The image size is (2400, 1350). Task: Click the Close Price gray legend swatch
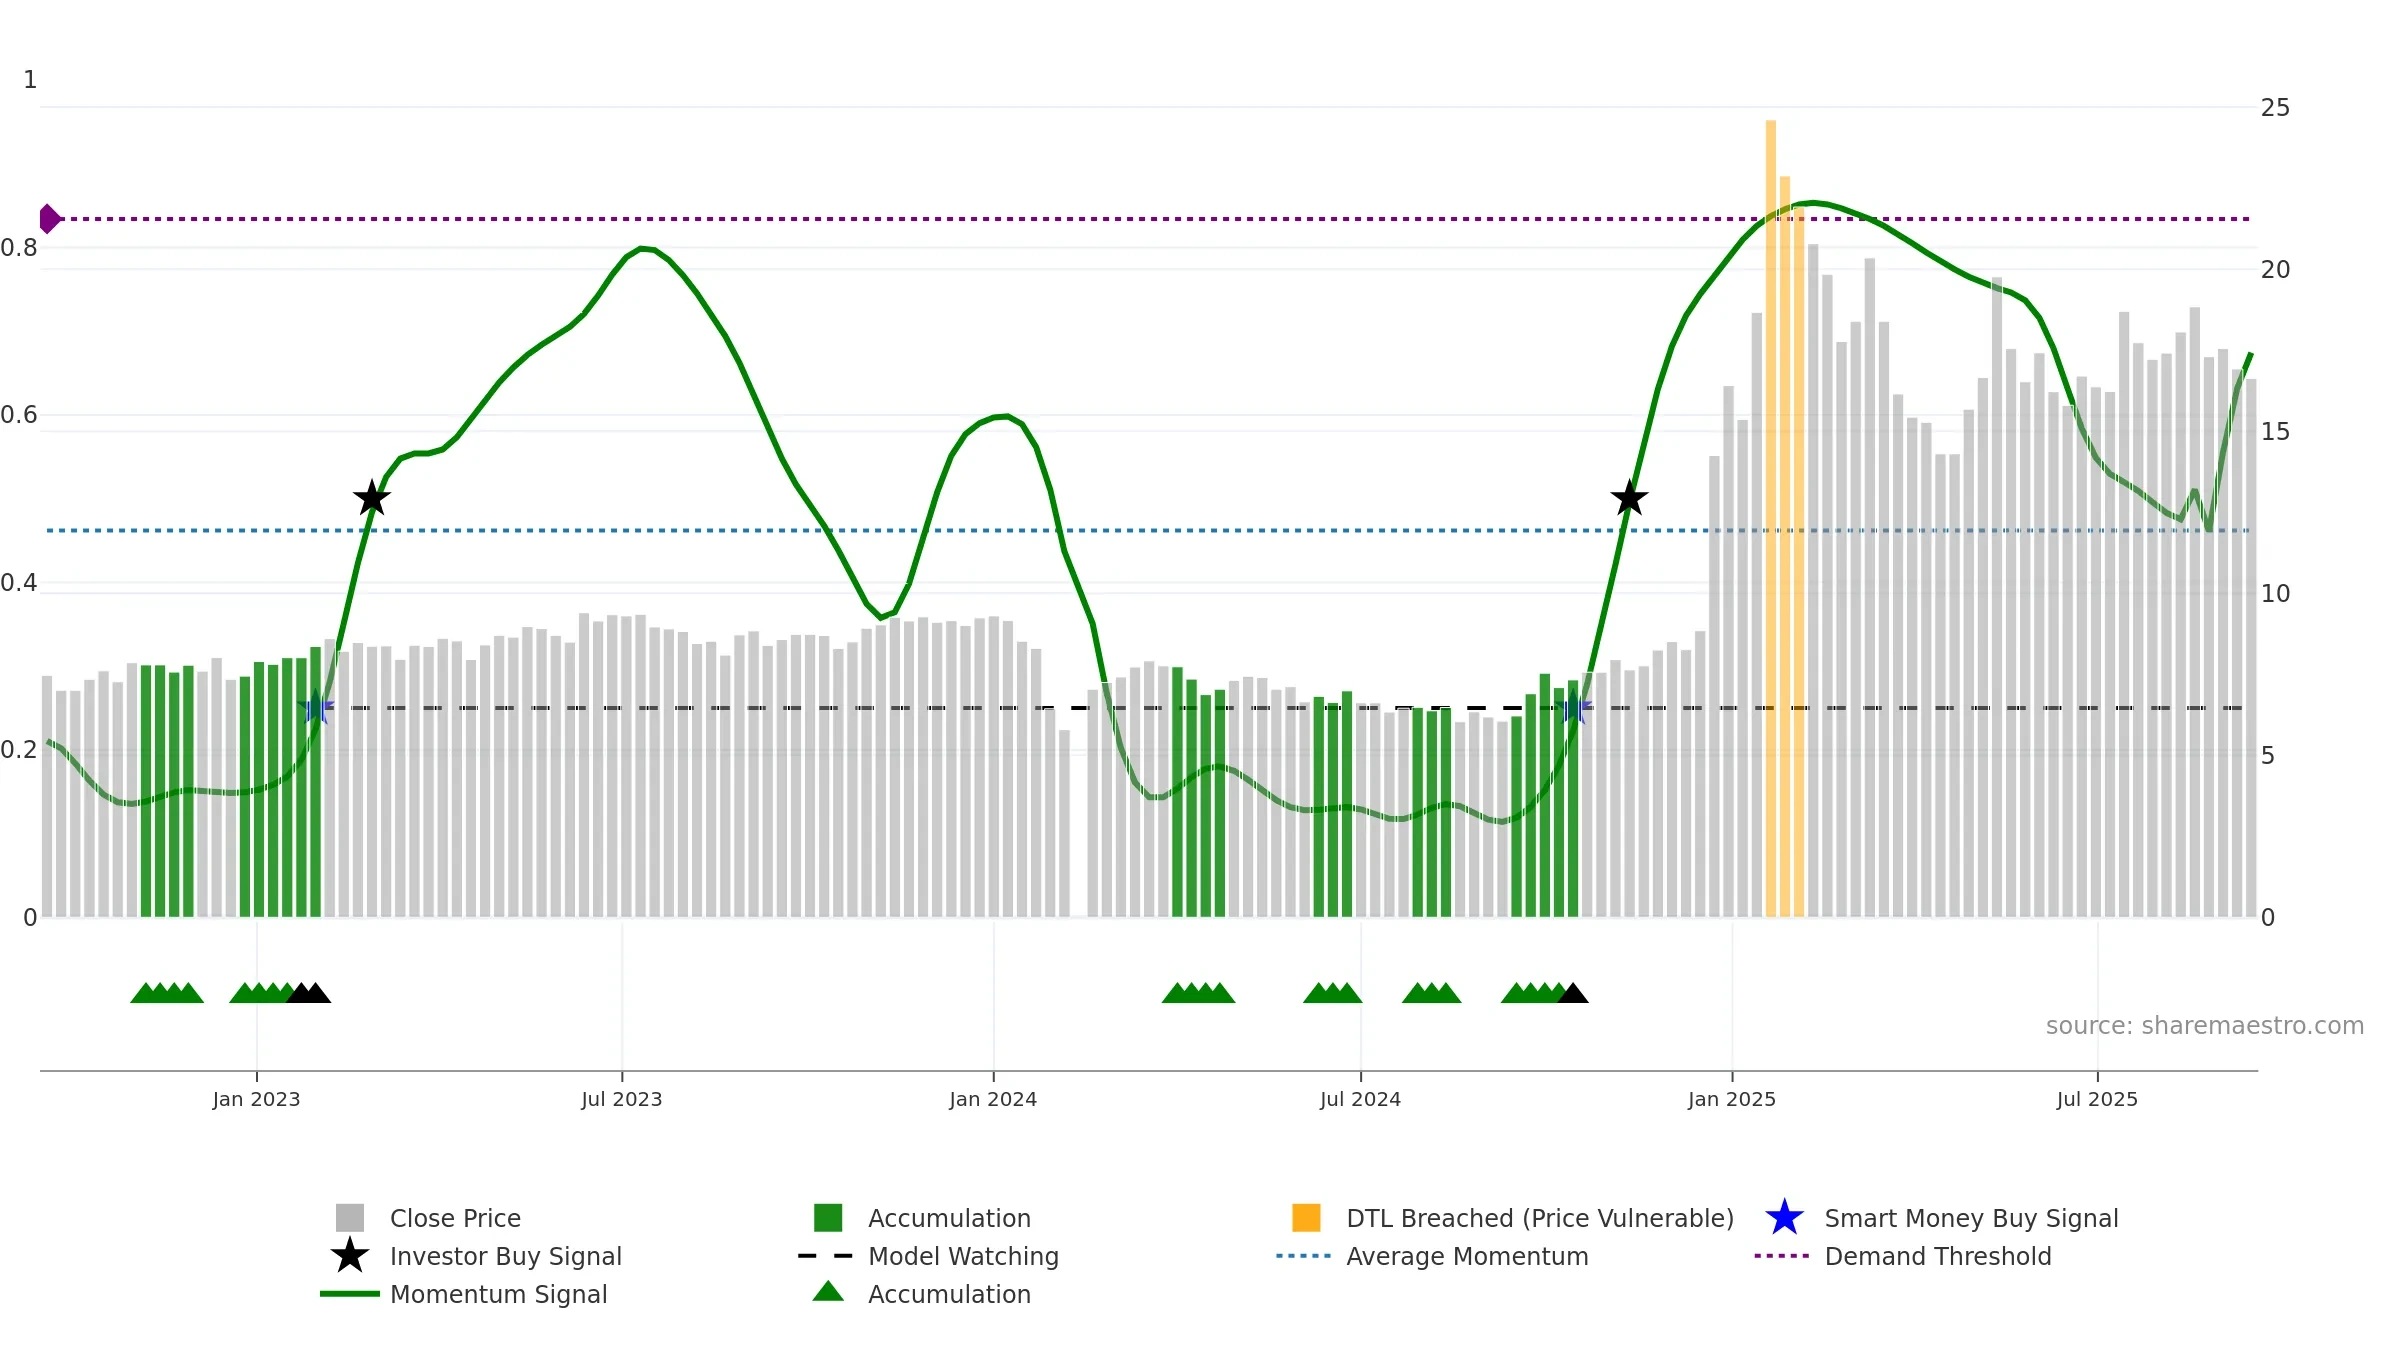pyautogui.click(x=350, y=1218)
